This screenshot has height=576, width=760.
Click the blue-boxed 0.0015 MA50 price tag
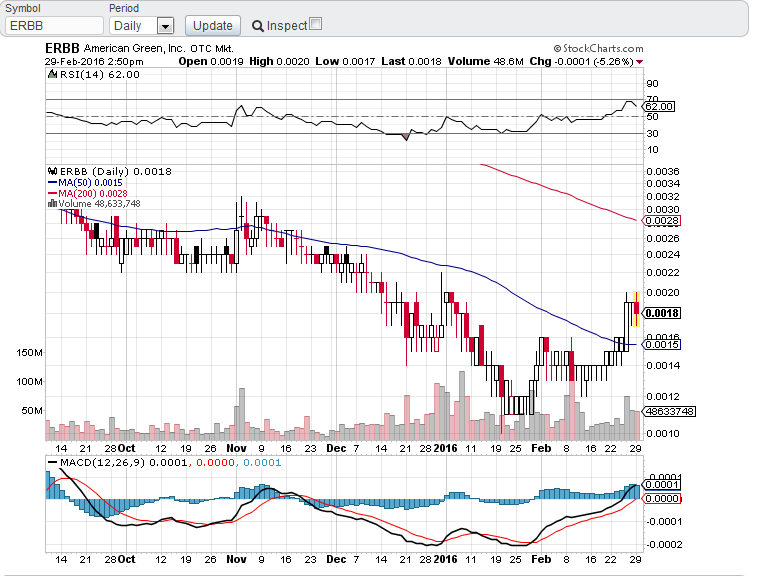[x=661, y=345]
